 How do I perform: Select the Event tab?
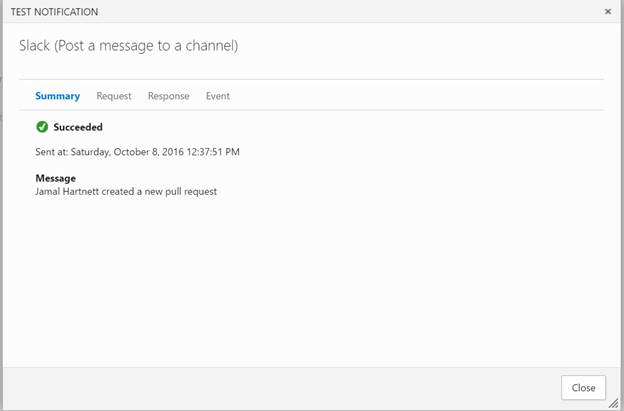tap(218, 96)
